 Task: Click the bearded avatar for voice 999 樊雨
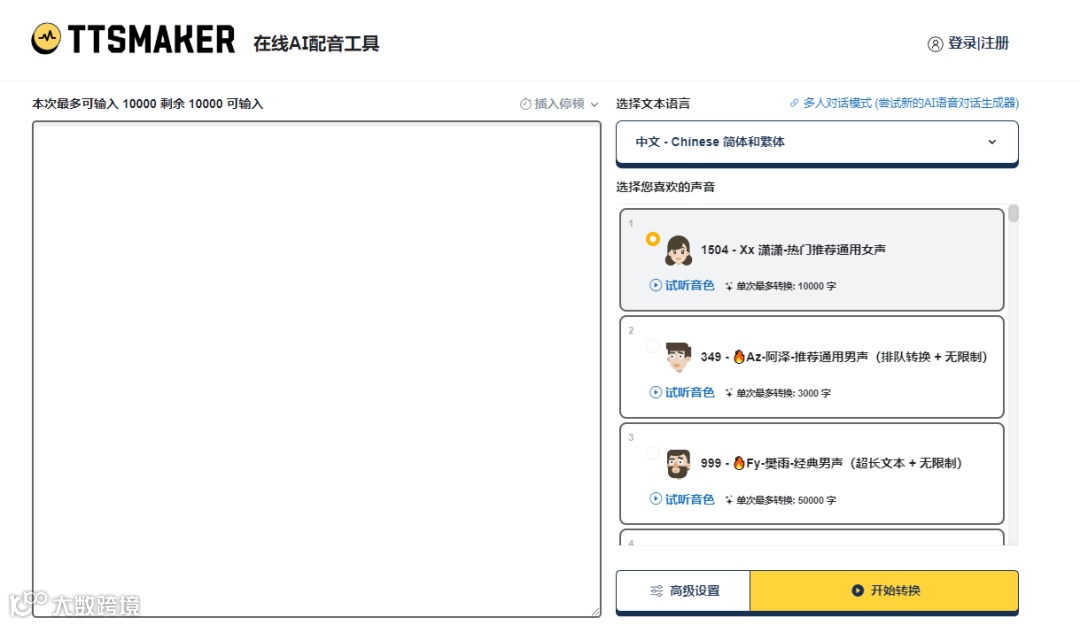click(678, 464)
